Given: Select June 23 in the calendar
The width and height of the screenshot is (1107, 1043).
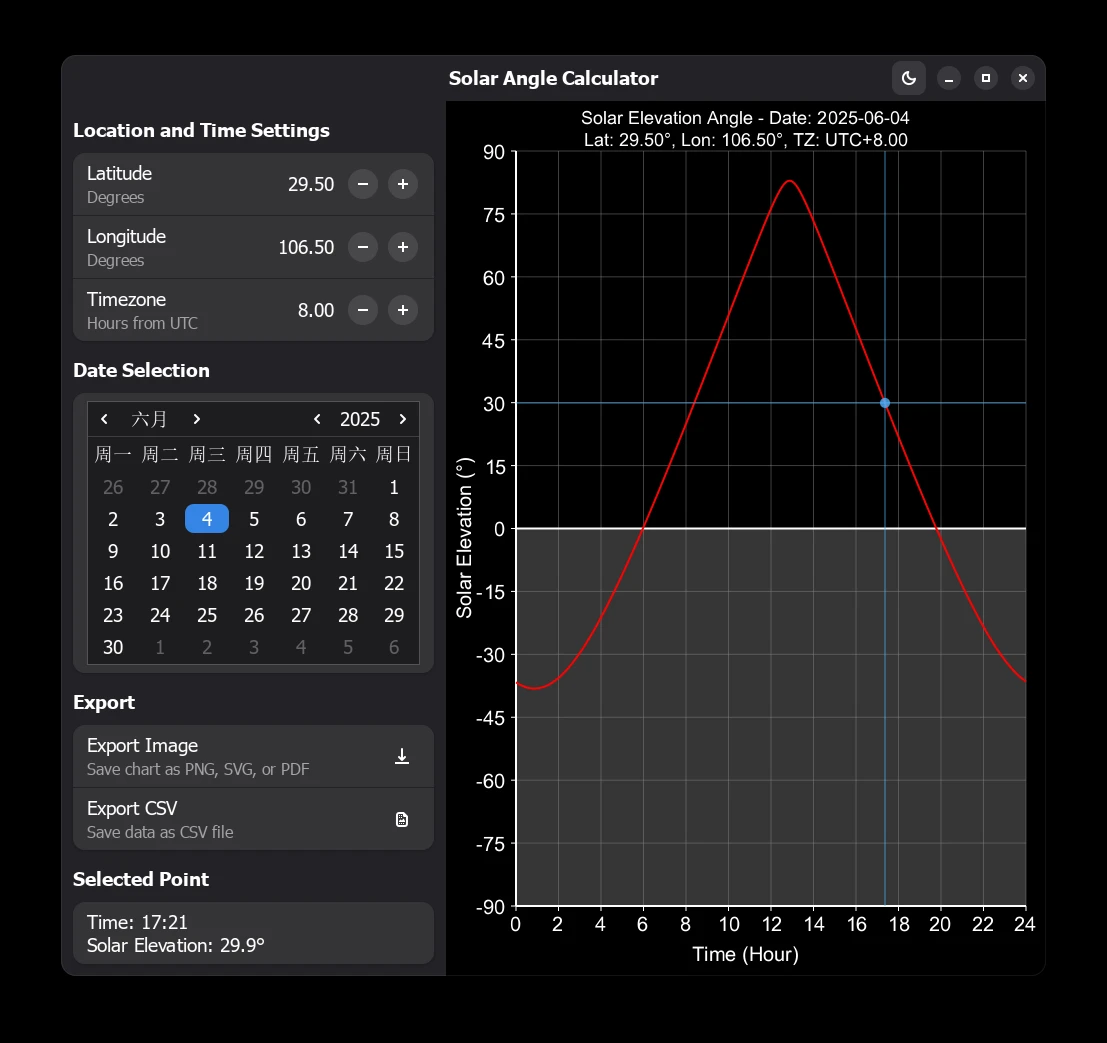Looking at the screenshot, I should click(113, 616).
